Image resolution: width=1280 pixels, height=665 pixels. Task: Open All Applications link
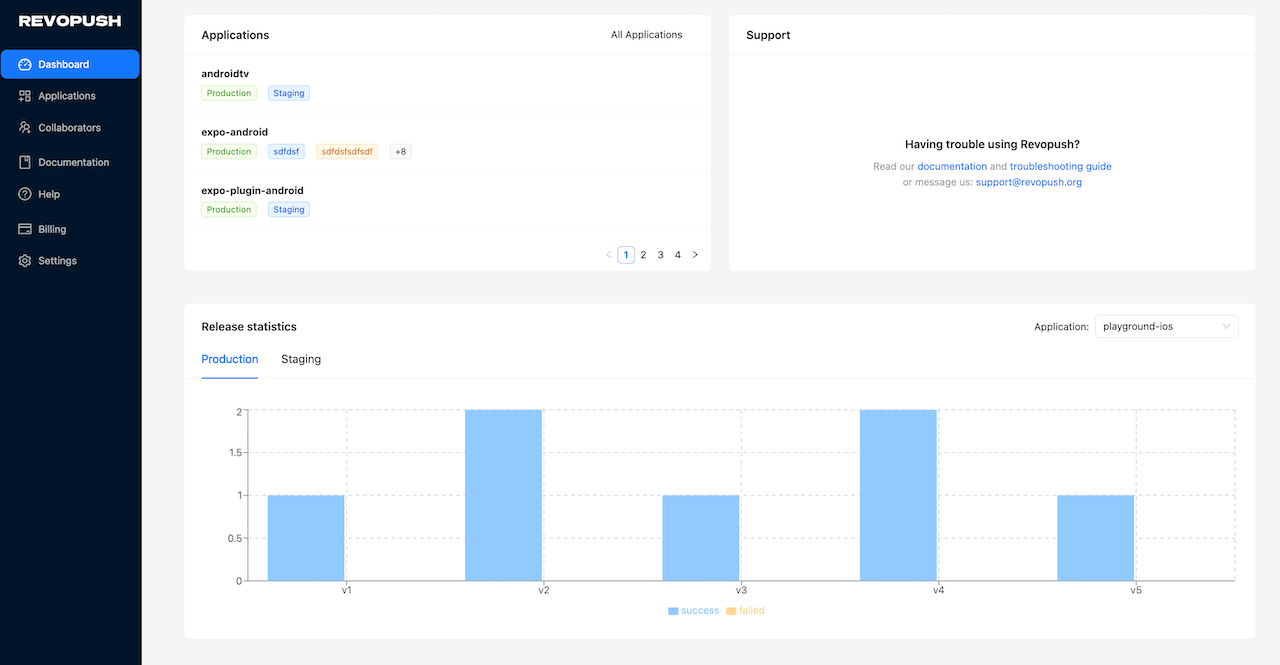coord(646,34)
